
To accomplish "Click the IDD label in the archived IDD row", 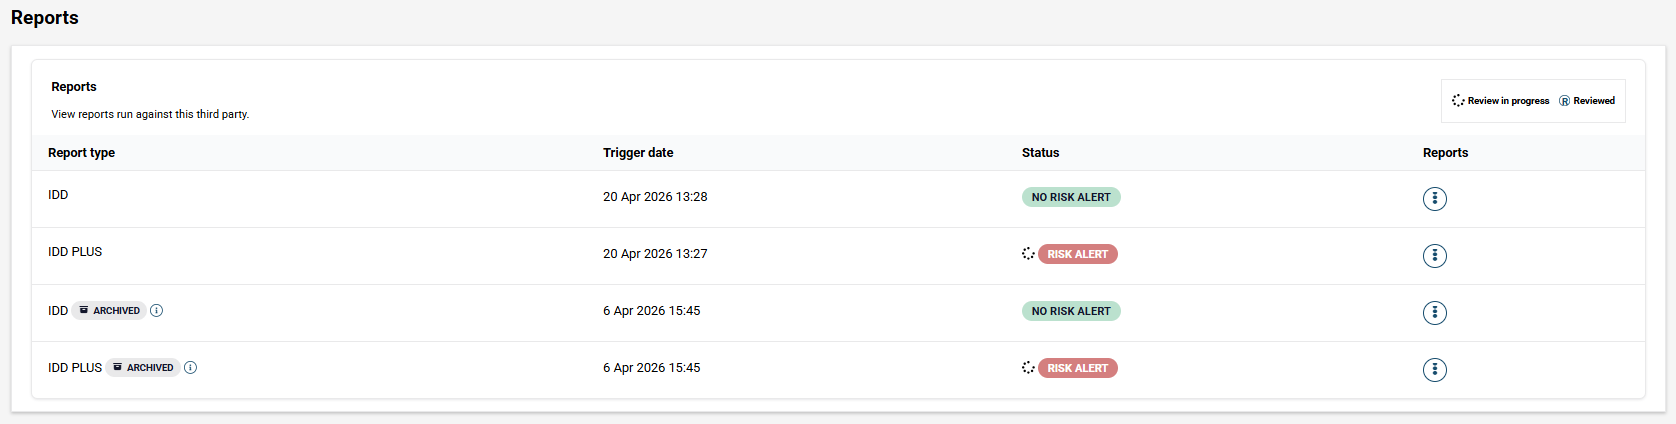I will coord(58,310).
